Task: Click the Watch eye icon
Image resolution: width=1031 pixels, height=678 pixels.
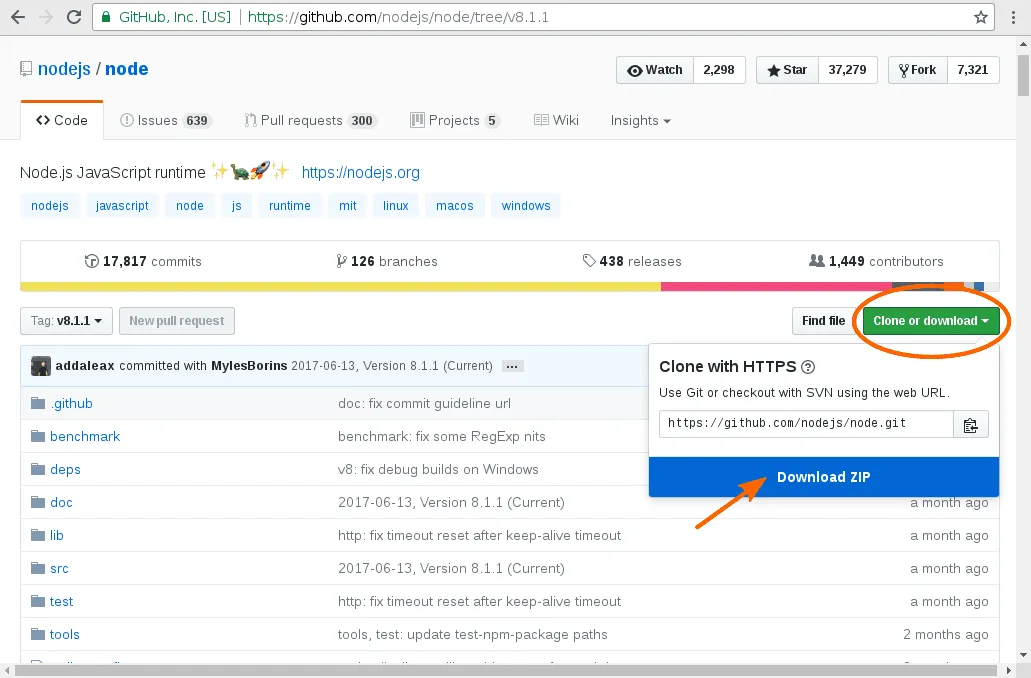Action: 634,70
